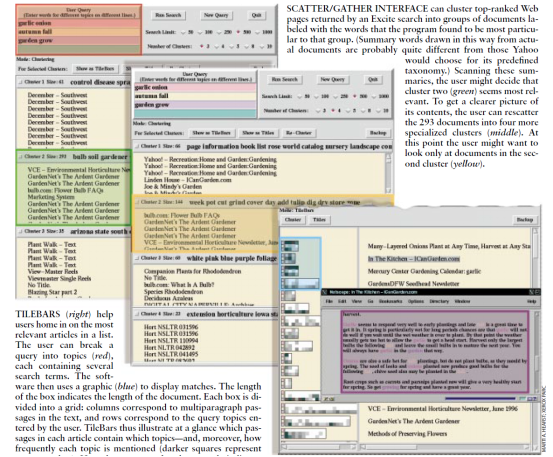This screenshot has width=553, height=457.
Task: Click the scroll-up arrow of the Cluster 1 Yahoo! list
Action: tap(388, 157)
